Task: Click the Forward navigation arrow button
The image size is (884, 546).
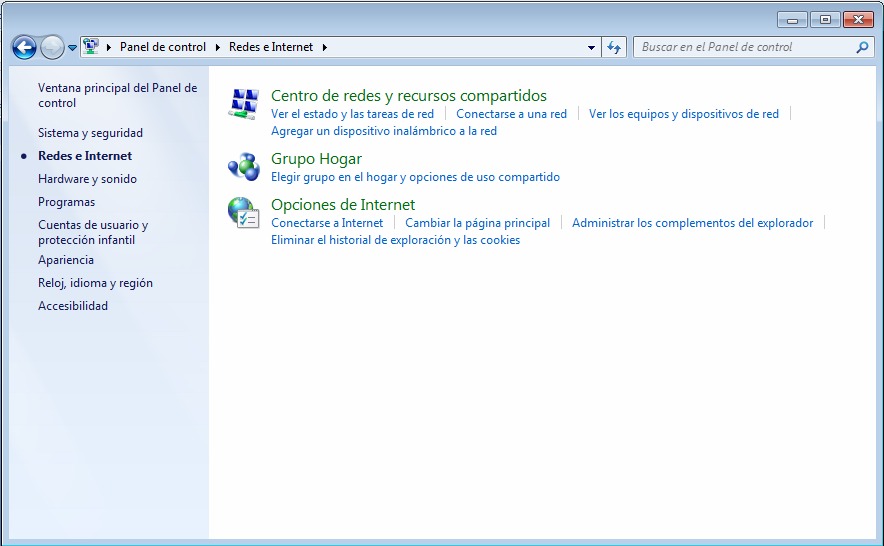Action: pos(52,47)
